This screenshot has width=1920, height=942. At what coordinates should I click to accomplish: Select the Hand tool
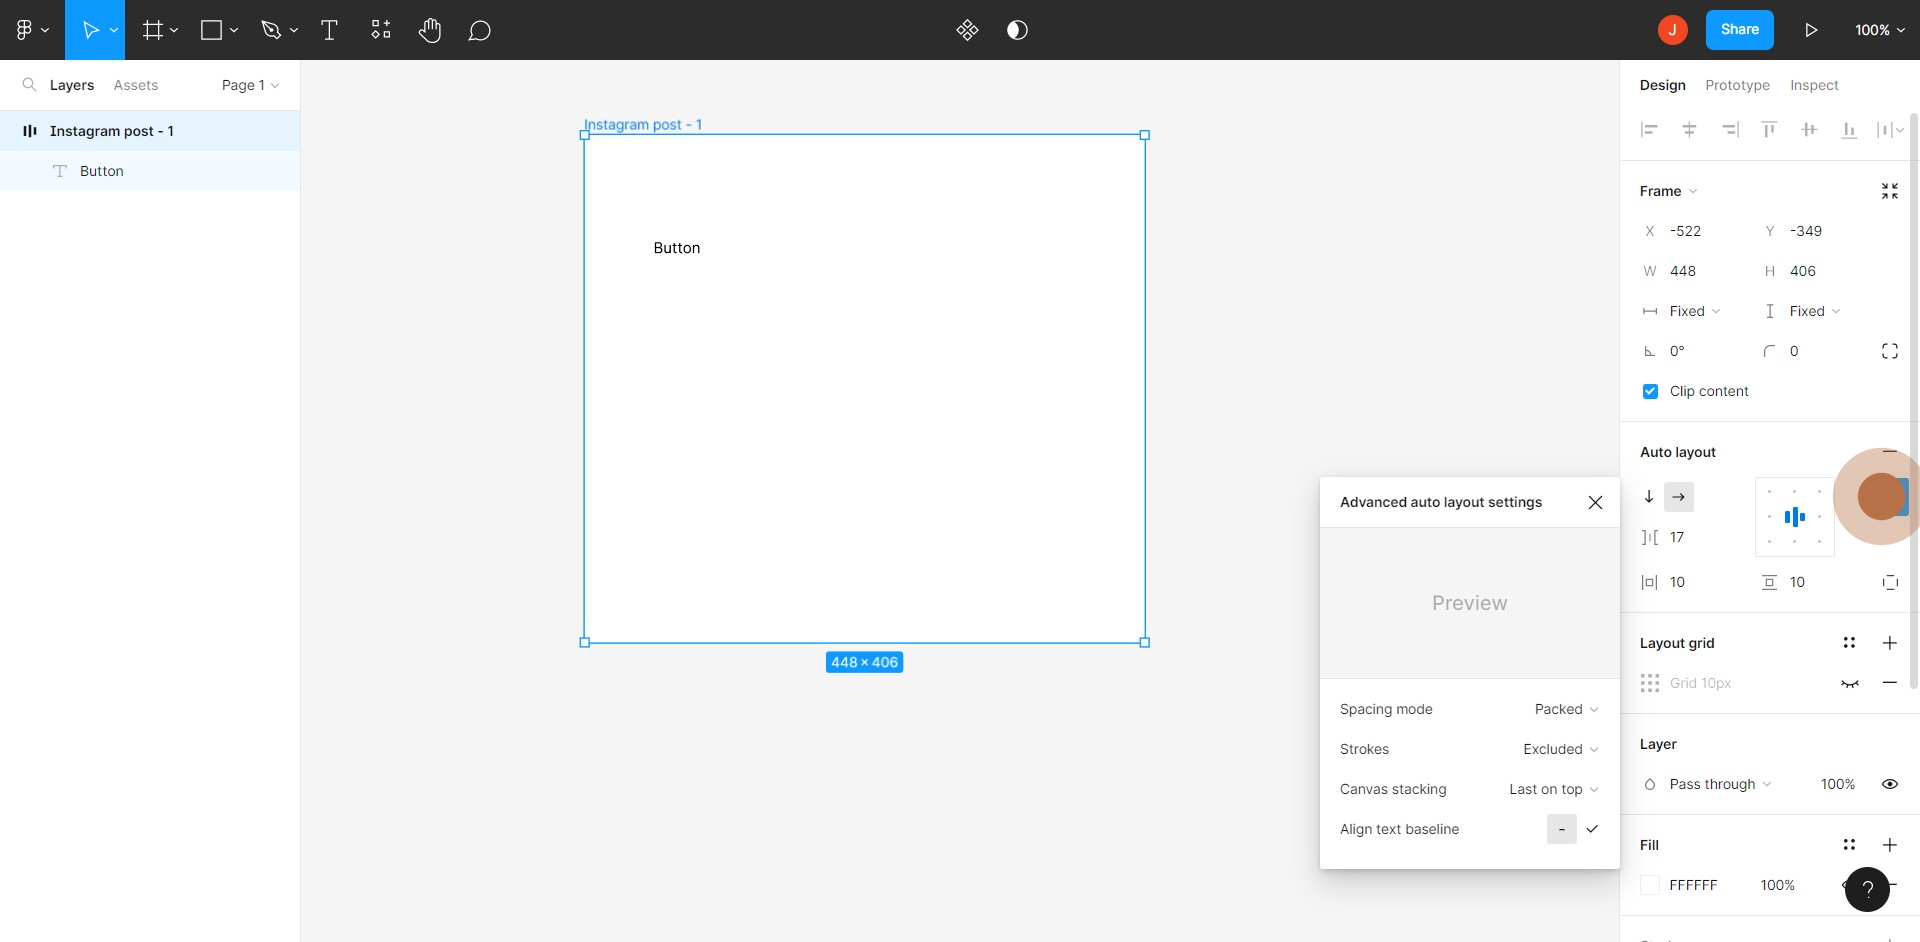coord(430,30)
